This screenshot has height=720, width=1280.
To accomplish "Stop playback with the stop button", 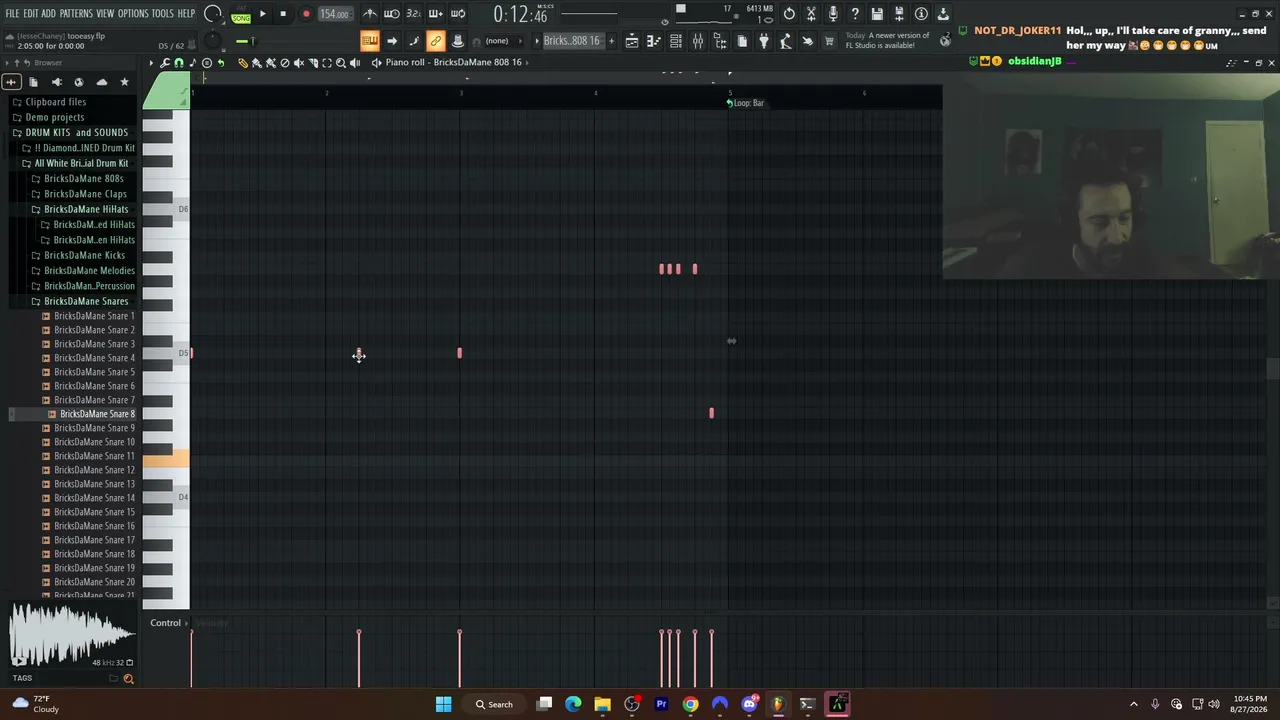I will (x=283, y=14).
